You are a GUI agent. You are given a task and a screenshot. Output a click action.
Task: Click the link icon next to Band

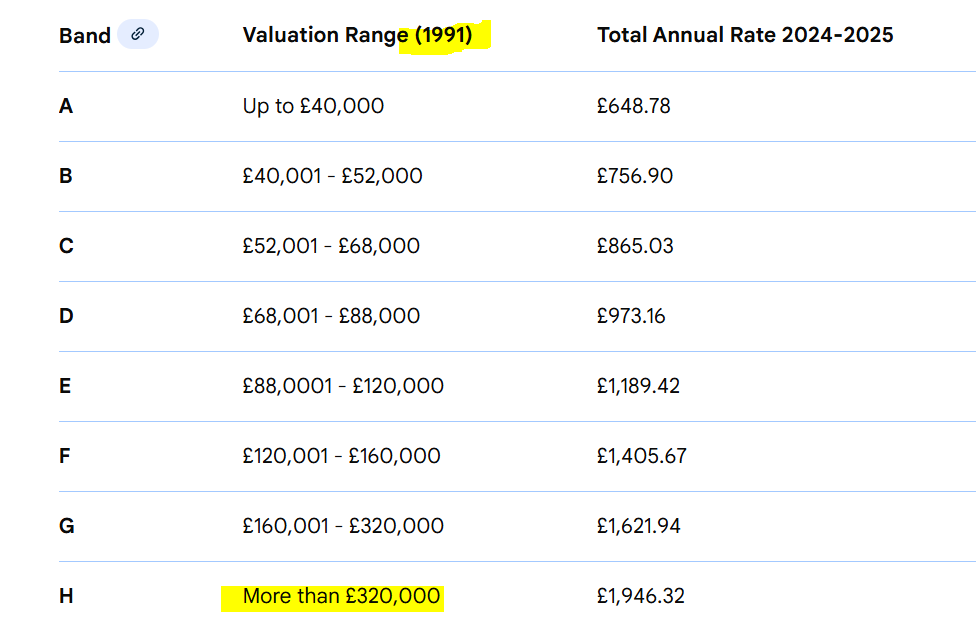click(138, 34)
